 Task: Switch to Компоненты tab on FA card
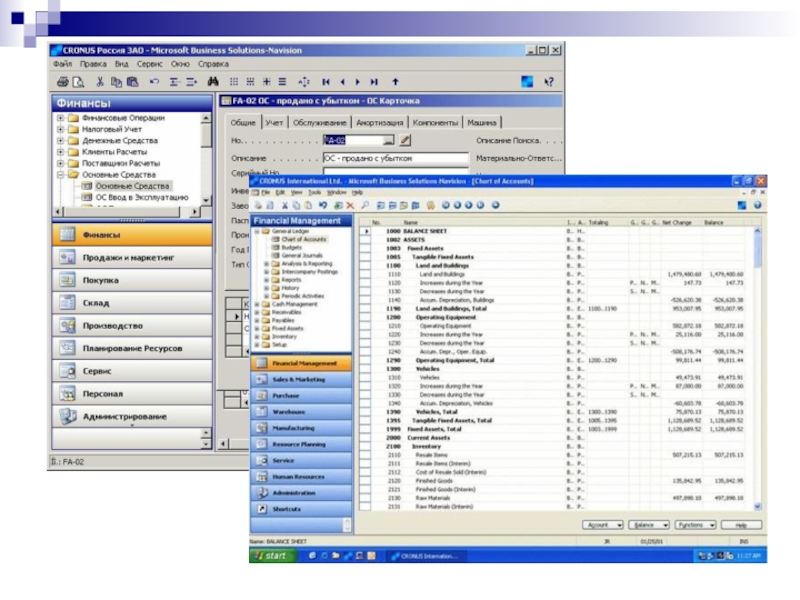(435, 122)
